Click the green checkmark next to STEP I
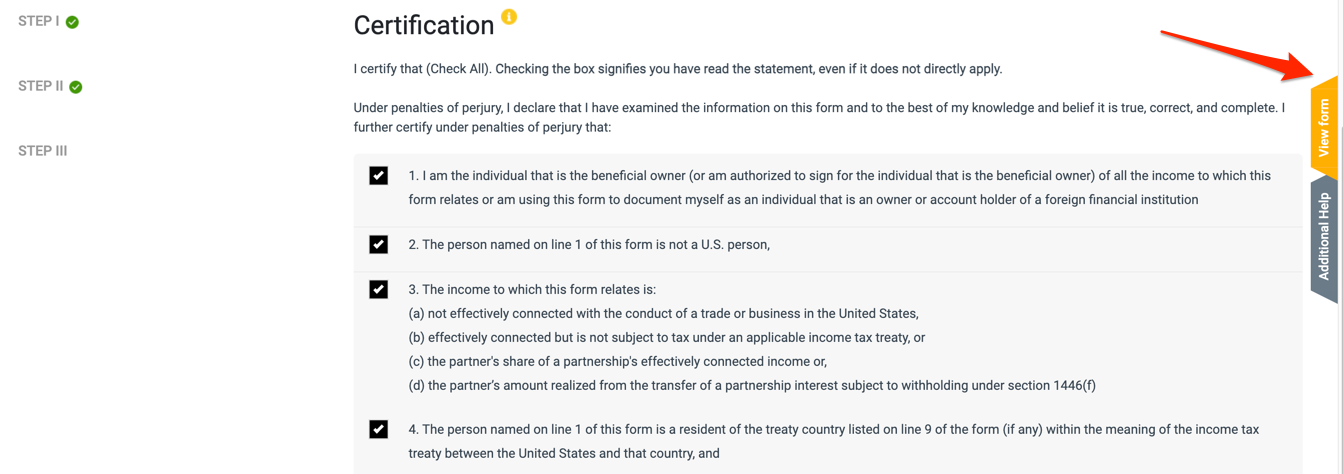 (72, 22)
